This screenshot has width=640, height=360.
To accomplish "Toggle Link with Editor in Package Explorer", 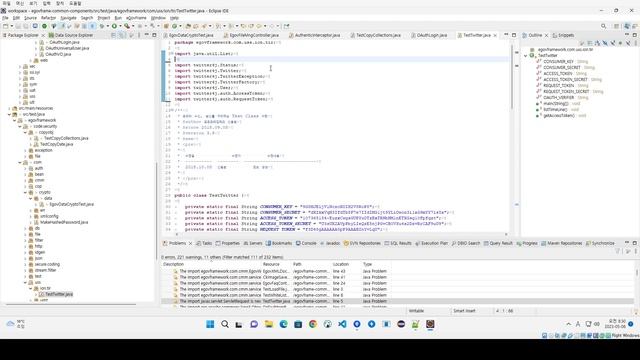I will (122, 36).
